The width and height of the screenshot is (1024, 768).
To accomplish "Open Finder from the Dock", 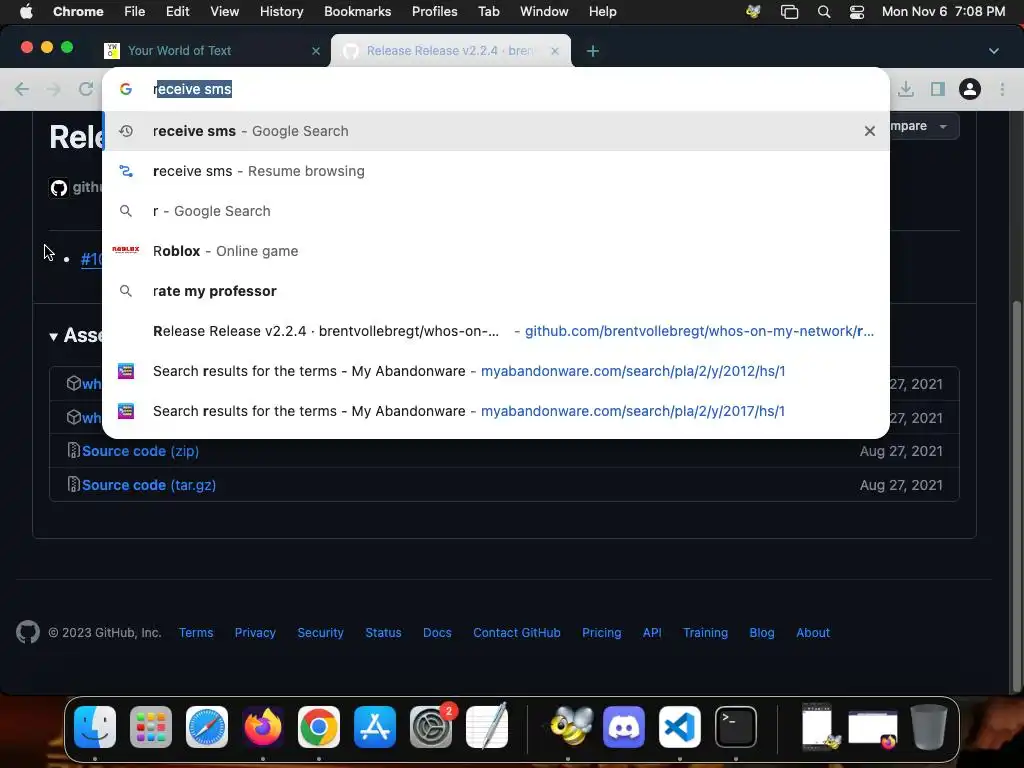I will [x=95, y=727].
